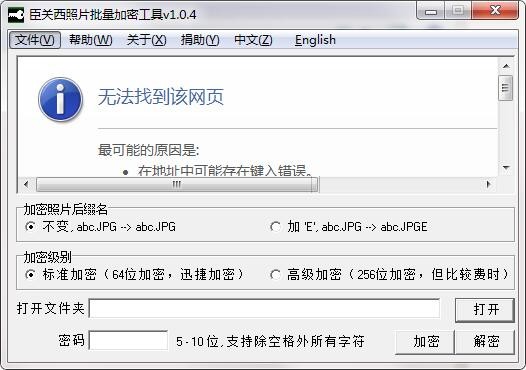The image size is (526, 370).
Task: Open the 文件(V) menu
Action: [x=35, y=40]
